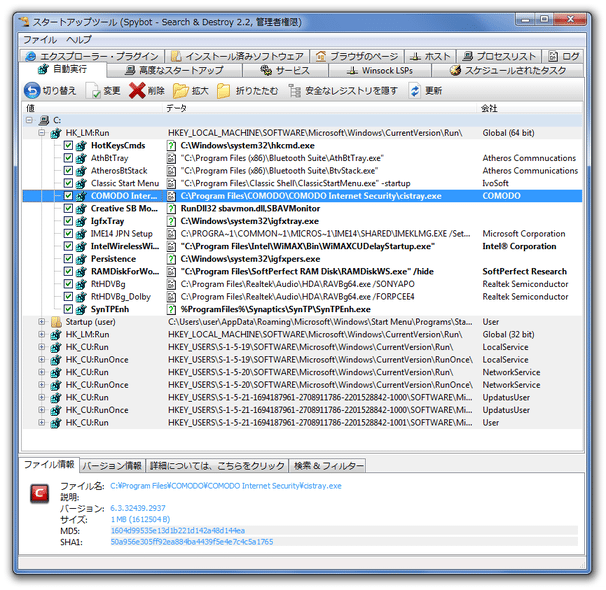606x590 pixels.
Task: Switch to the サービス tab
Action: pos(285,71)
